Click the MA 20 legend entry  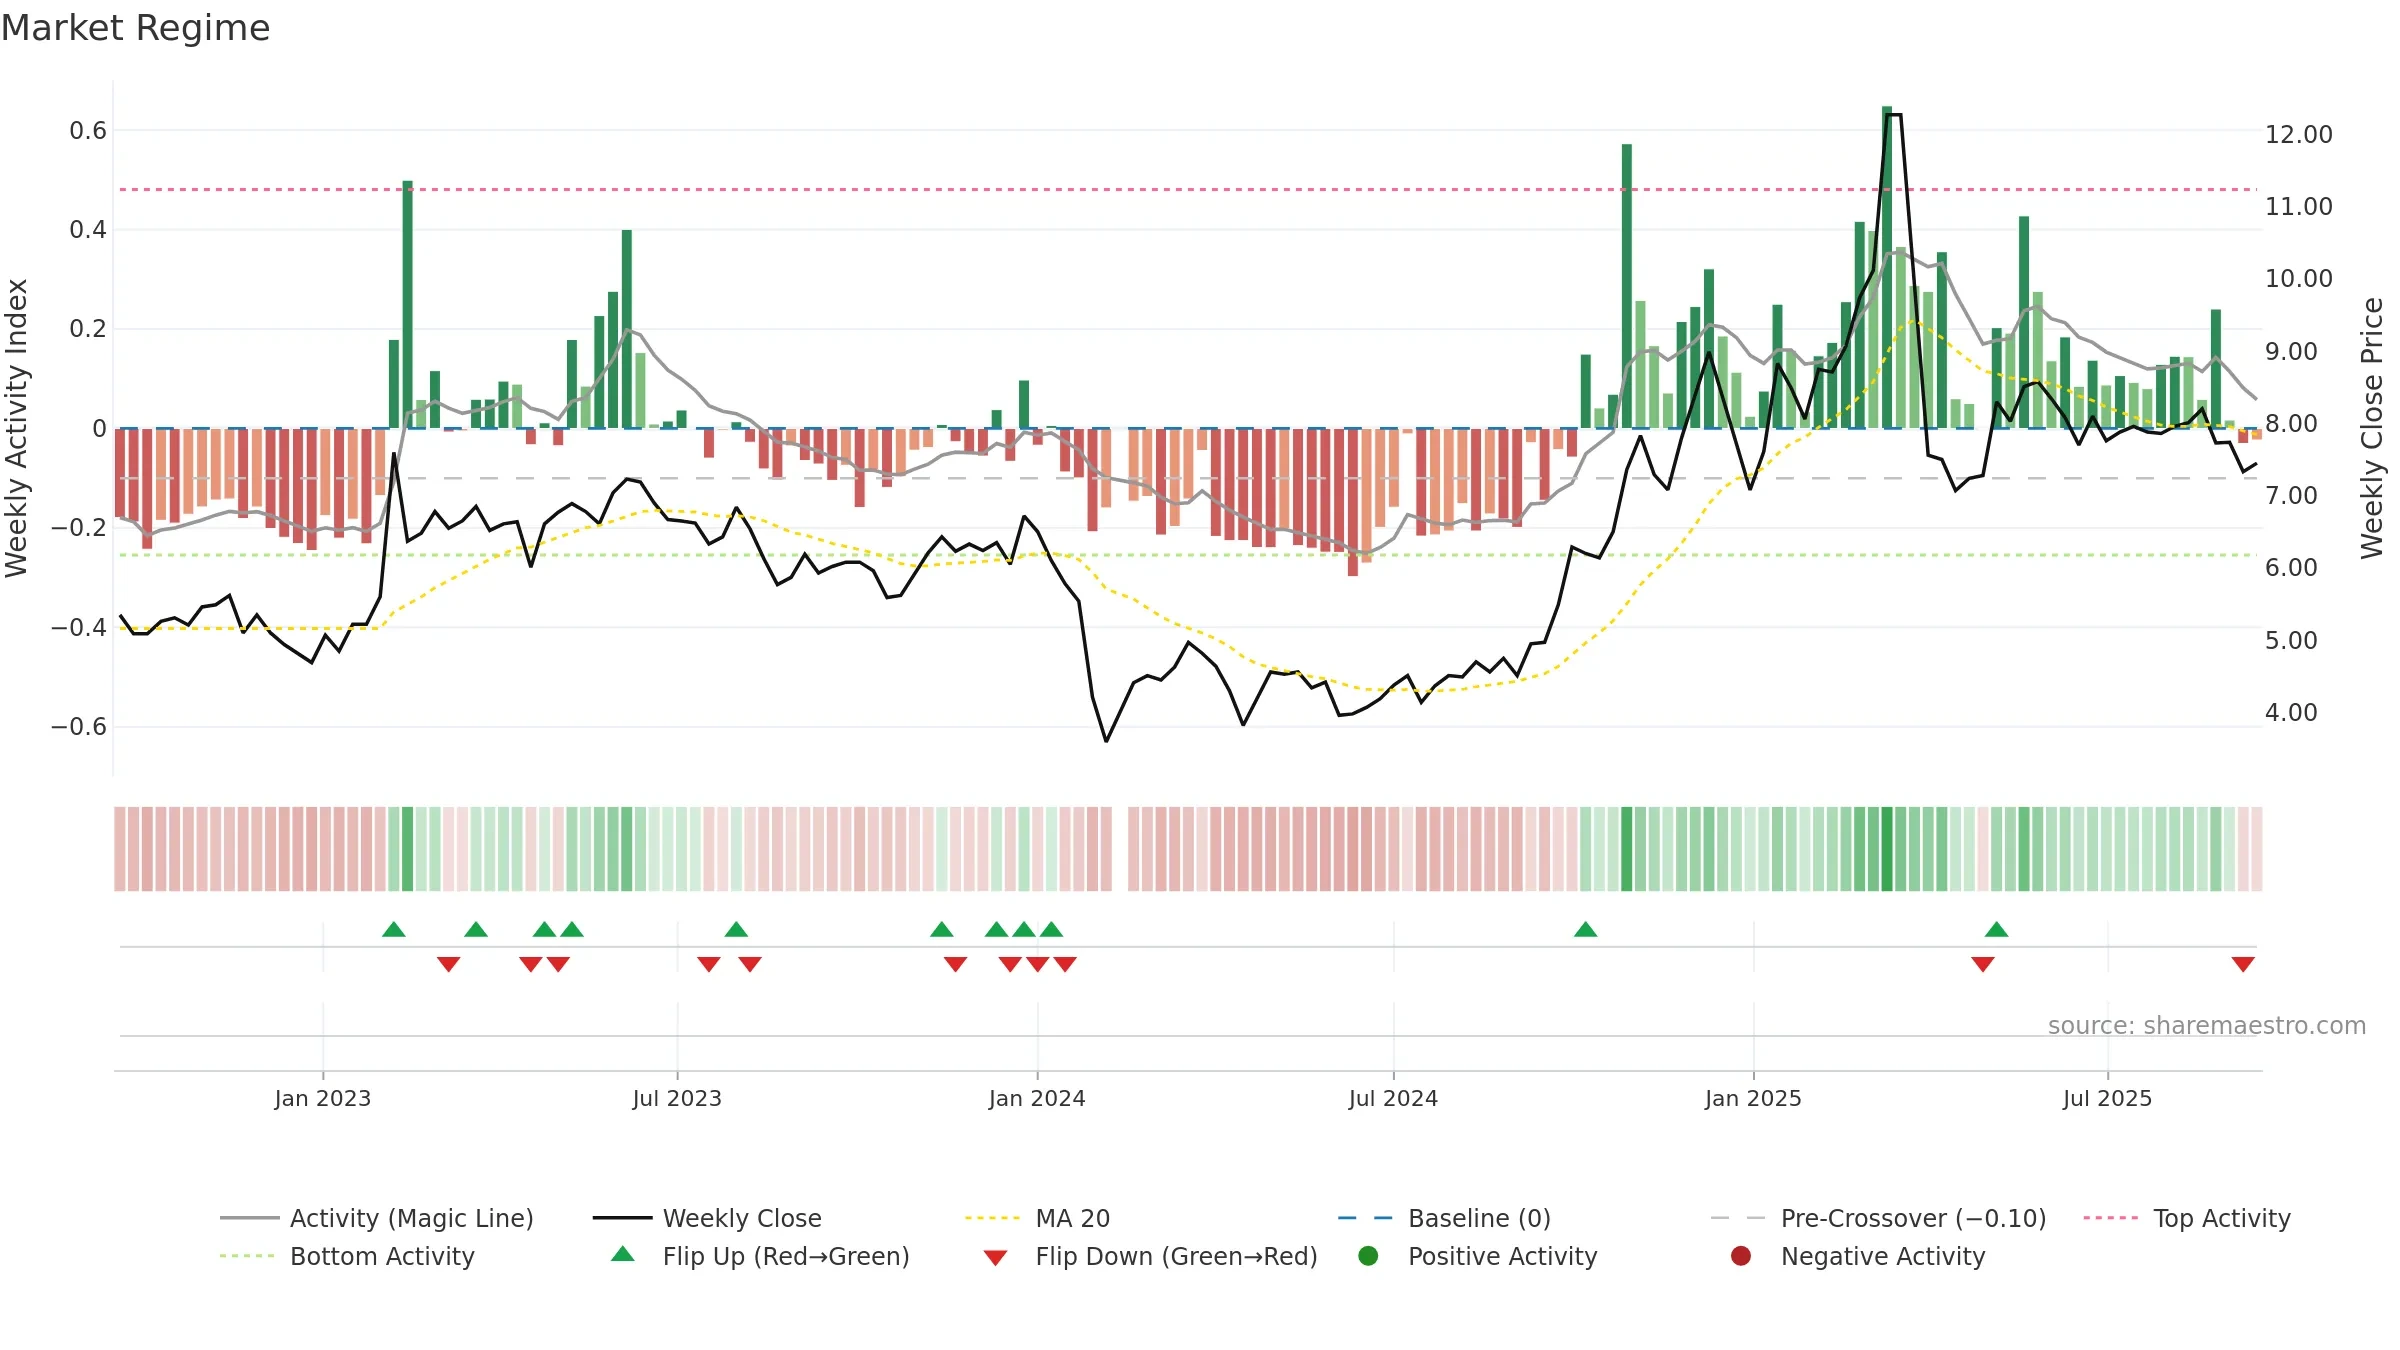point(1037,1218)
